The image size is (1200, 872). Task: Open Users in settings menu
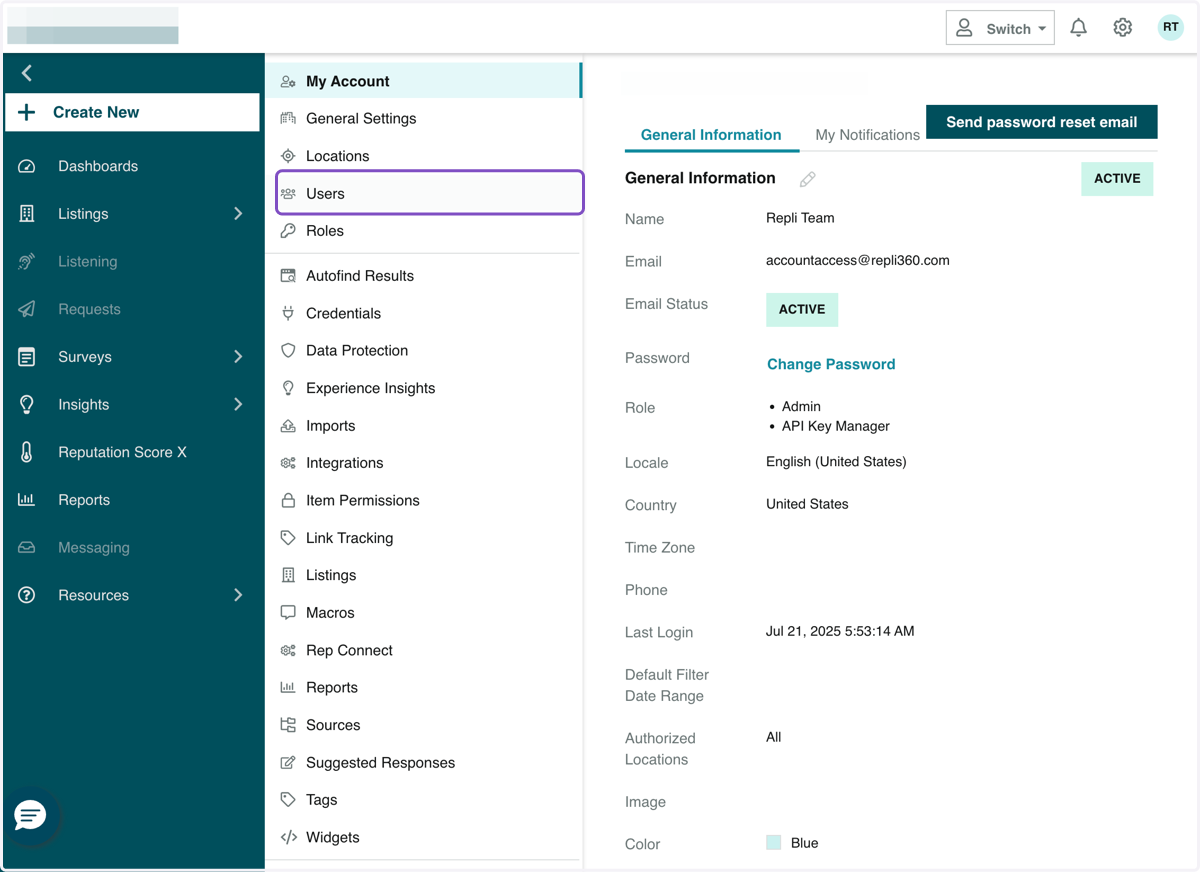430,193
